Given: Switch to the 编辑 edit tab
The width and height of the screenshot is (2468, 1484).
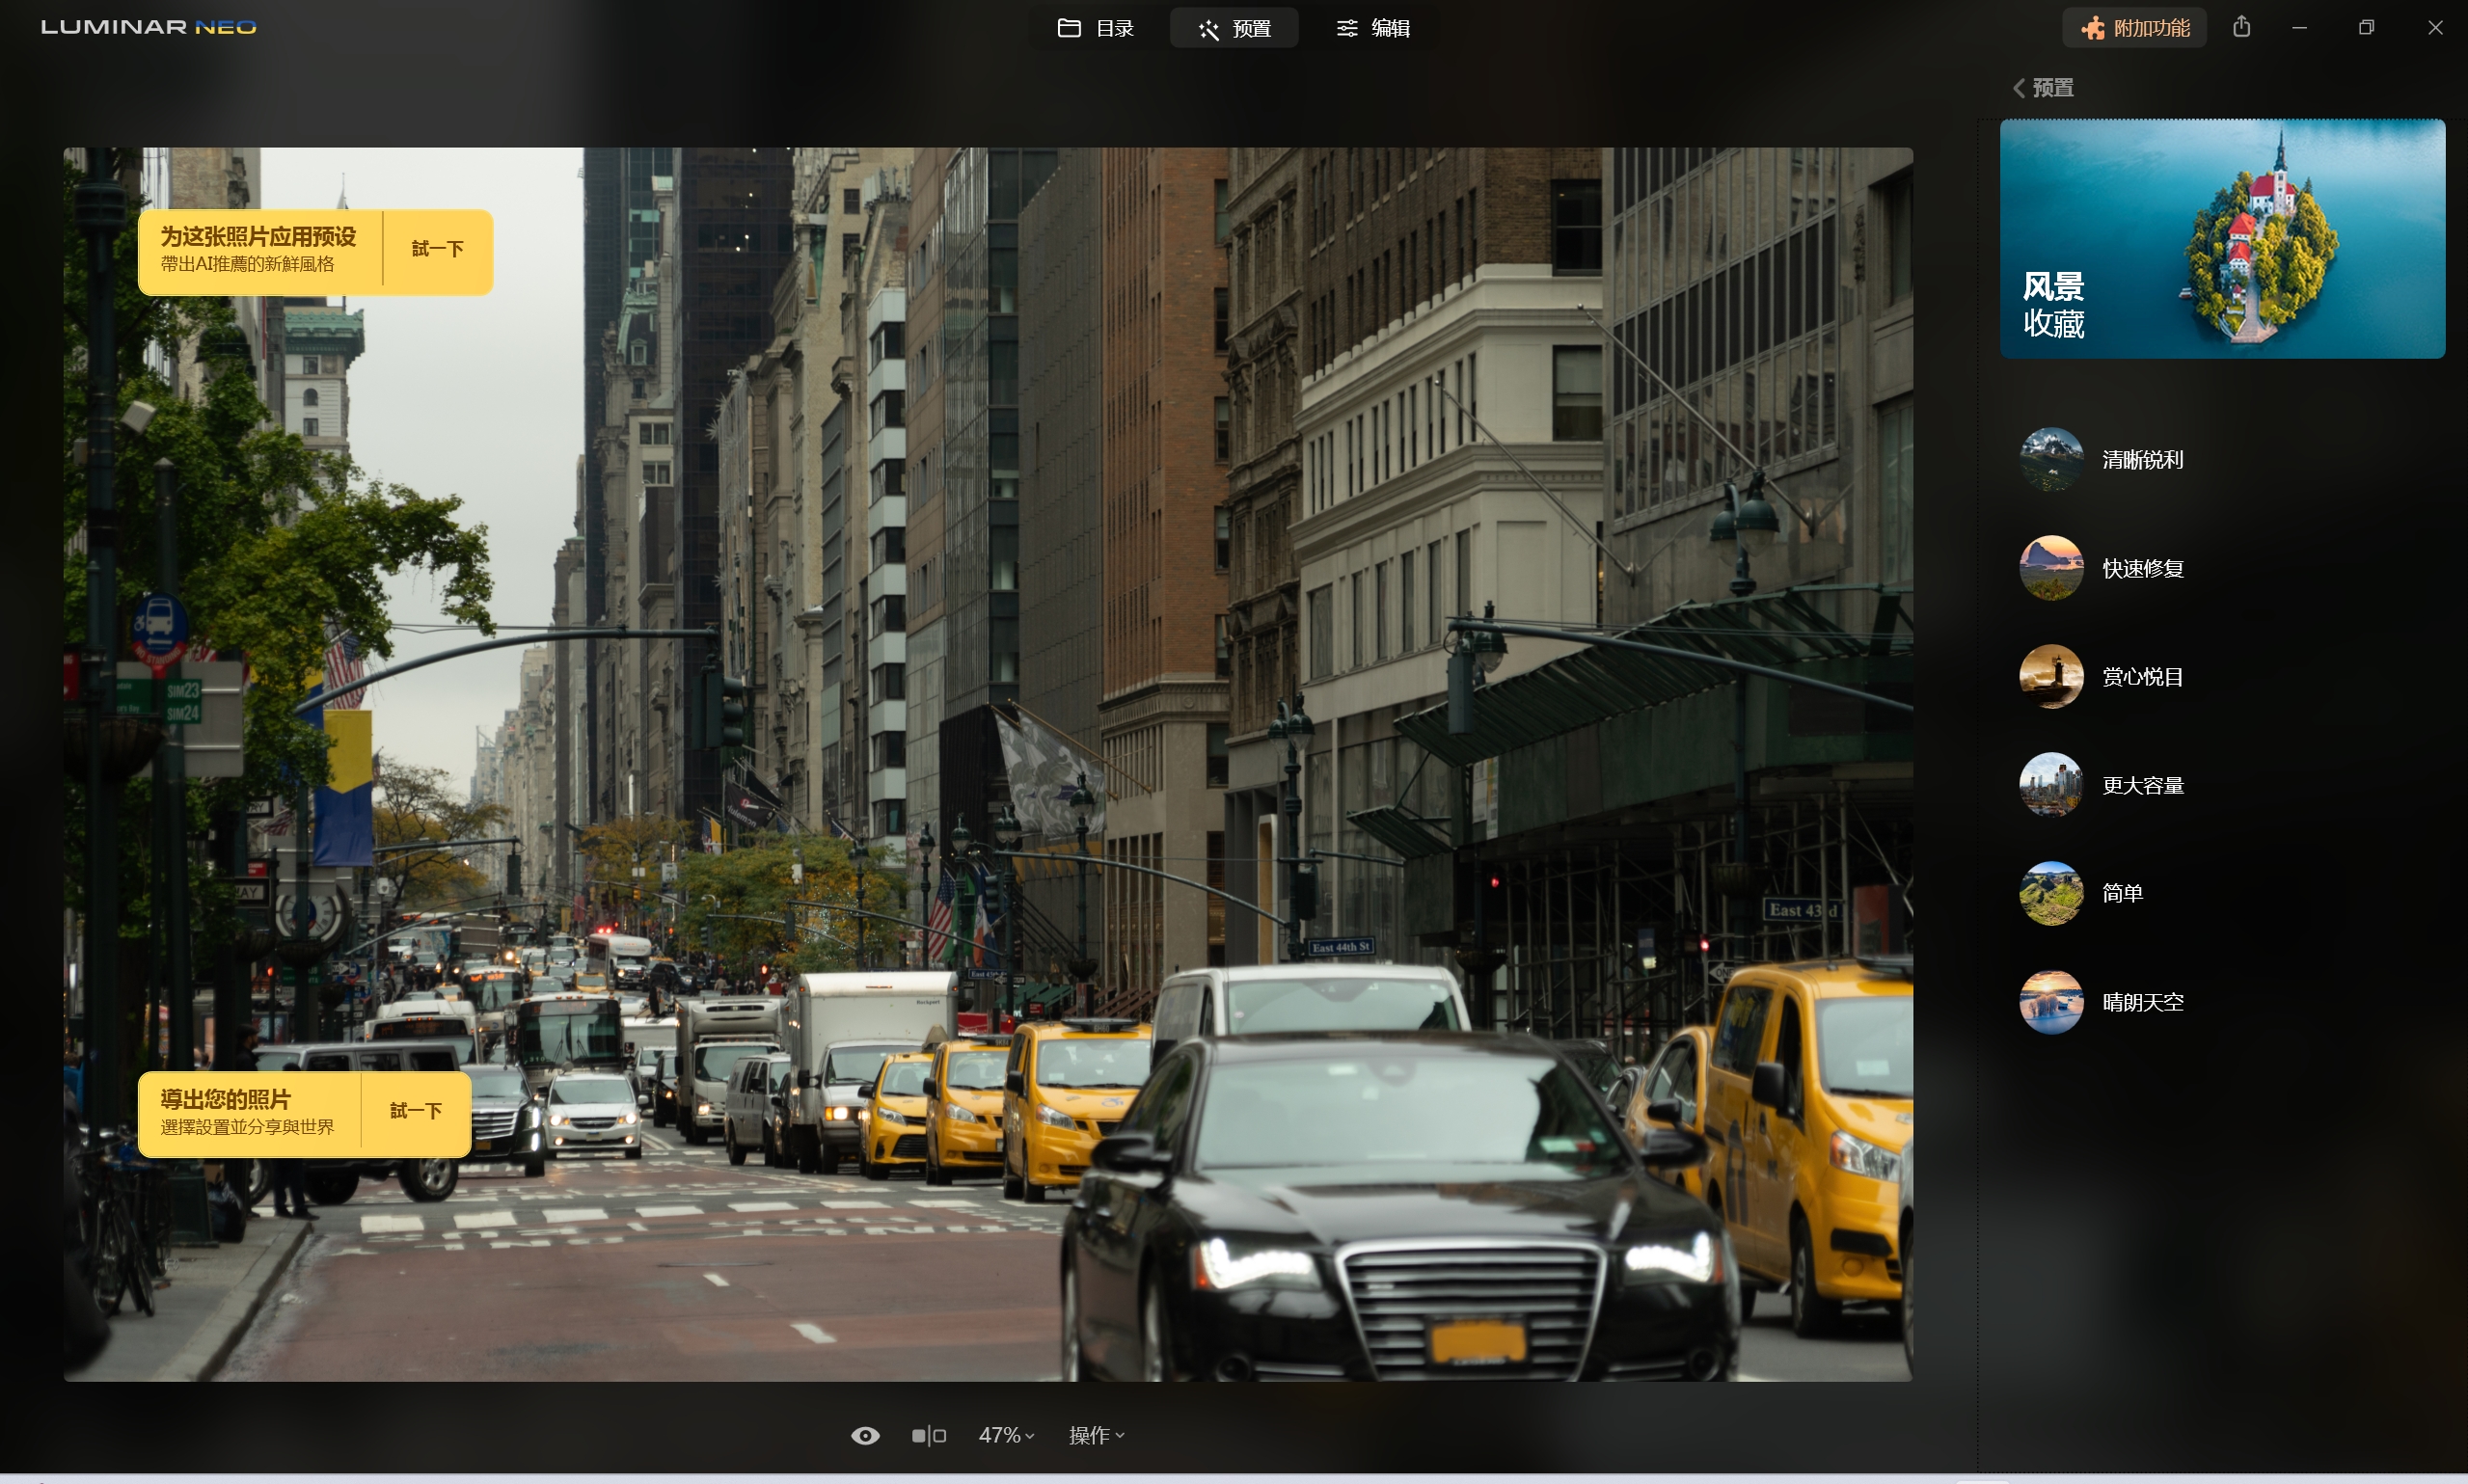Looking at the screenshot, I should pyautogui.click(x=1373, y=28).
